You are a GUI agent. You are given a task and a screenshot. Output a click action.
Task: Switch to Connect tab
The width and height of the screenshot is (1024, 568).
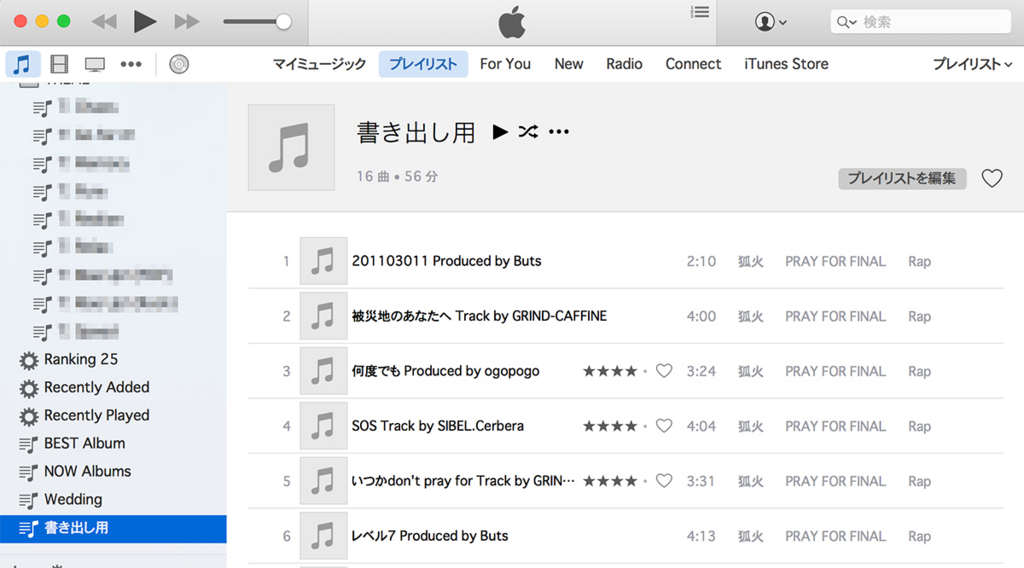click(694, 64)
